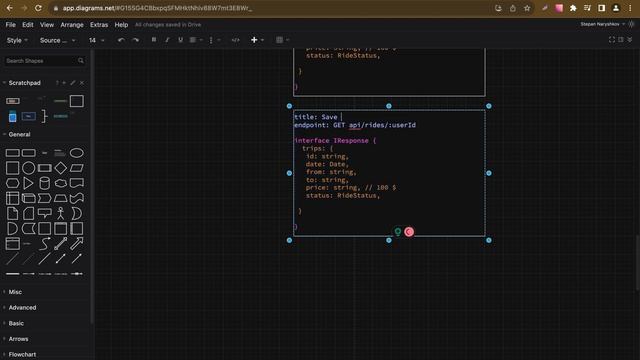The image size is (640, 360).
Task: Open the Stepan Naryshkov account dropdown
Action: pos(602,24)
